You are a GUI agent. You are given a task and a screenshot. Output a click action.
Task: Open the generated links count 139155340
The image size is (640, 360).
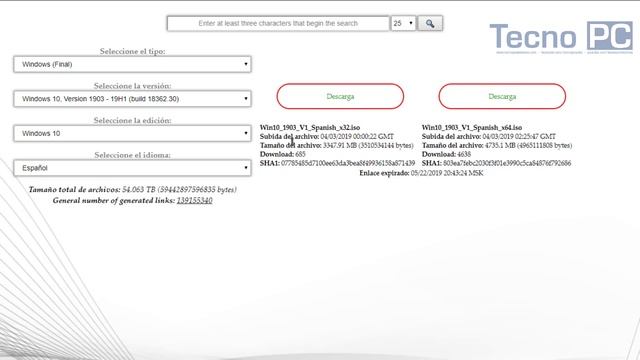[x=194, y=200]
